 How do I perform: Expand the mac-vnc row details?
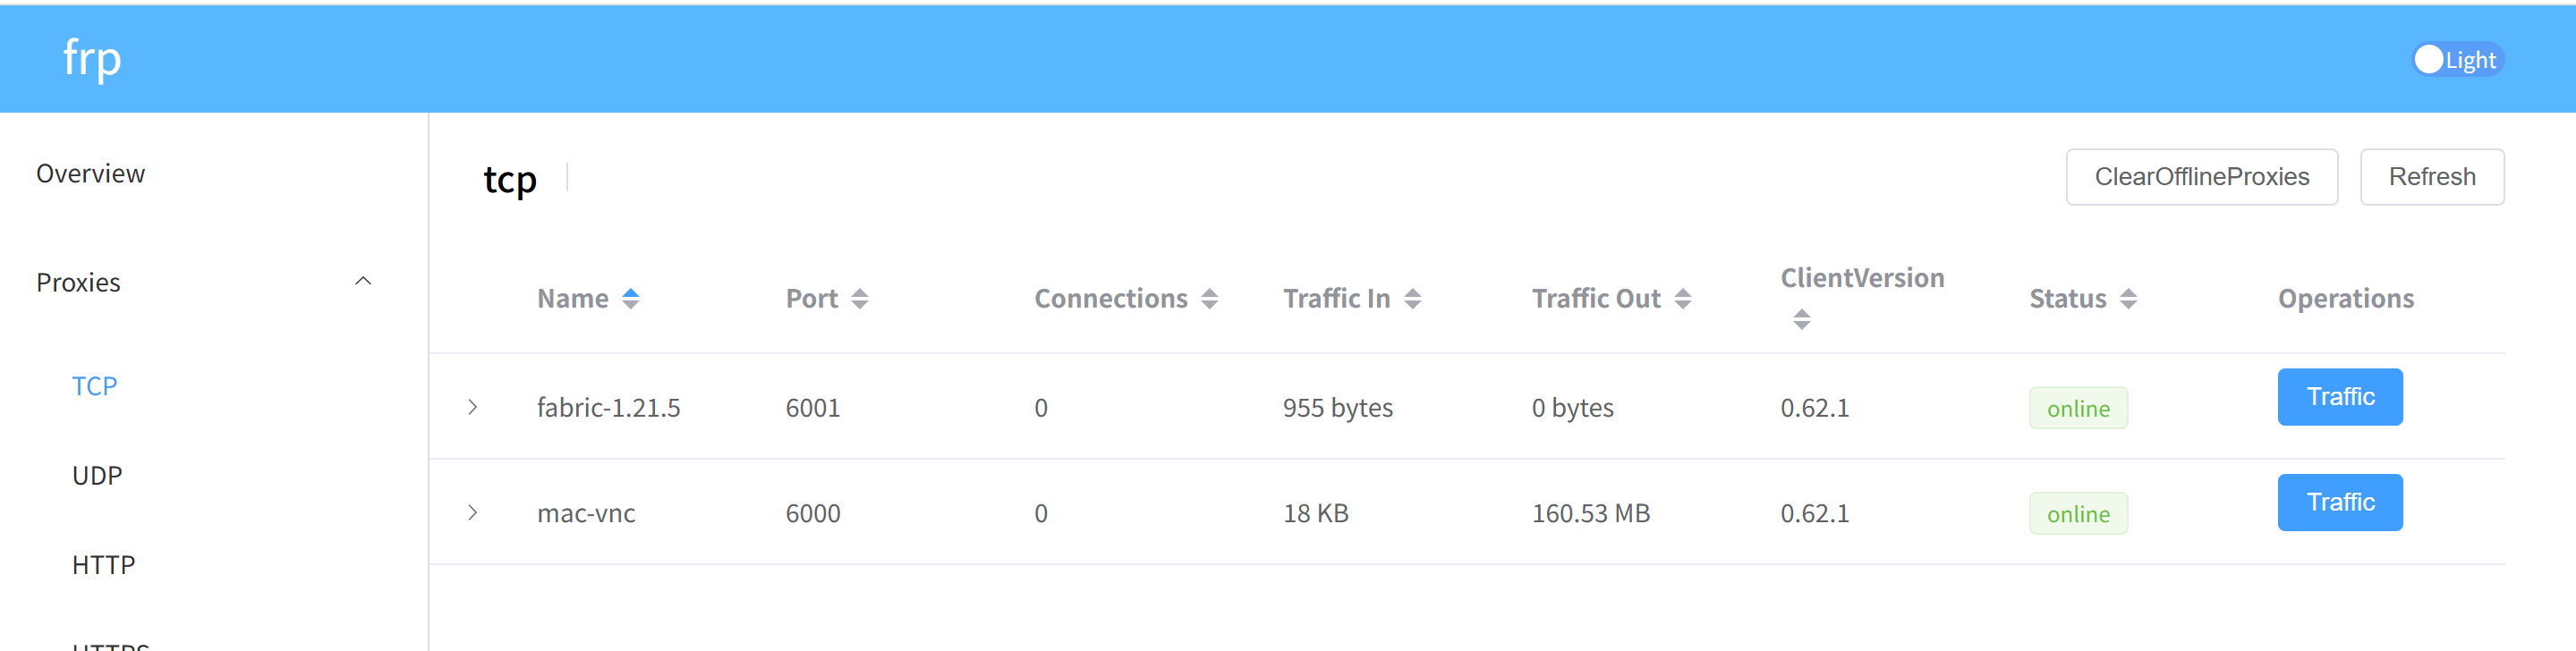pos(473,513)
